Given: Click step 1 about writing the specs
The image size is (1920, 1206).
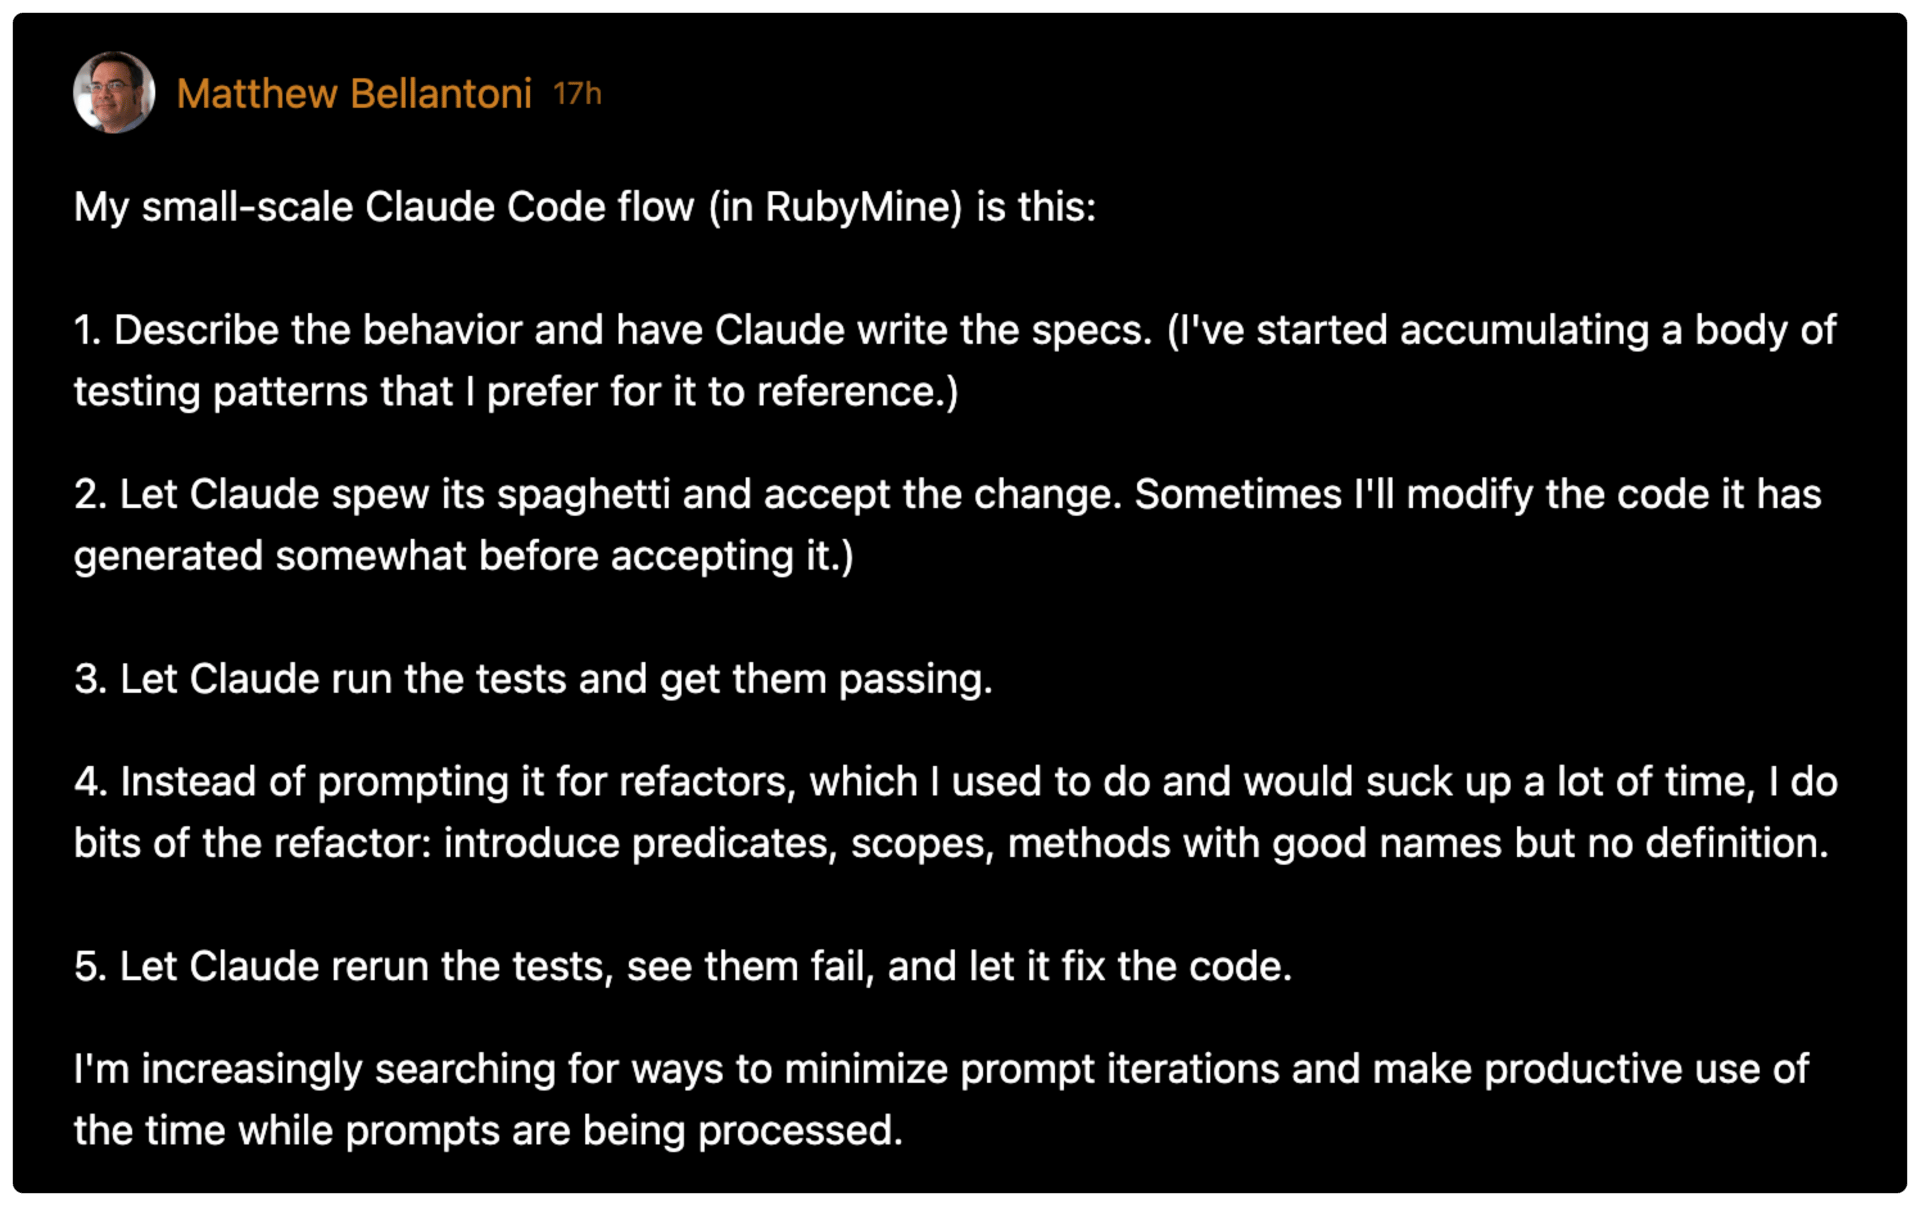Looking at the screenshot, I should tap(955, 361).
